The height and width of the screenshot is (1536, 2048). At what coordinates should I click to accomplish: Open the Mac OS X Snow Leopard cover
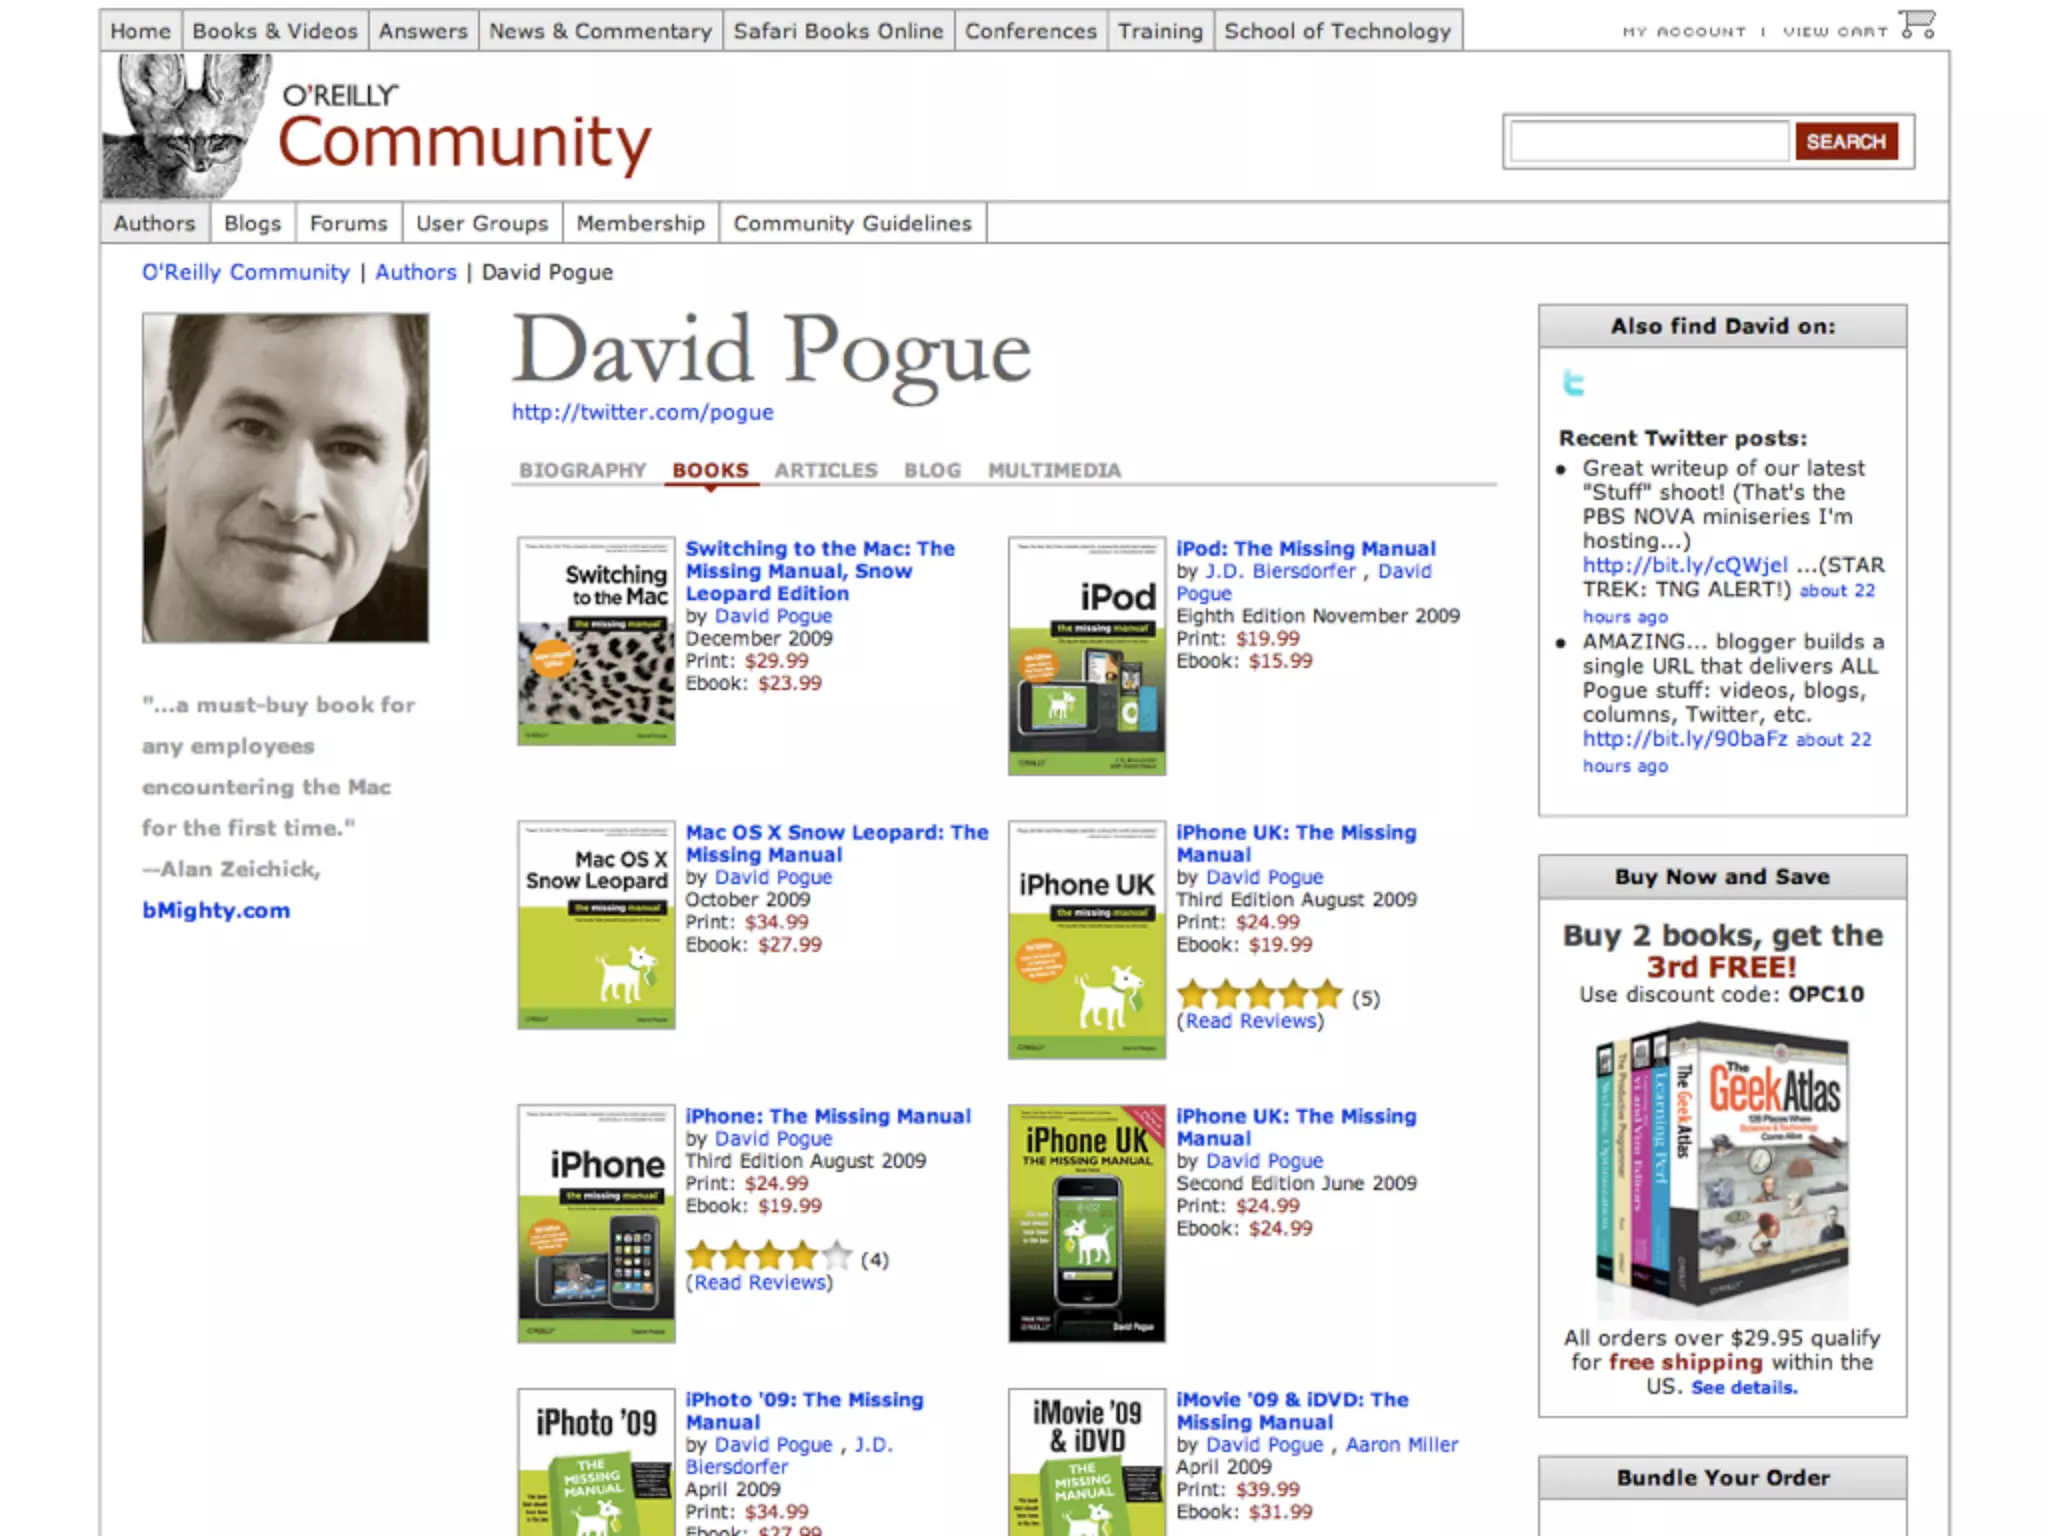(596, 925)
